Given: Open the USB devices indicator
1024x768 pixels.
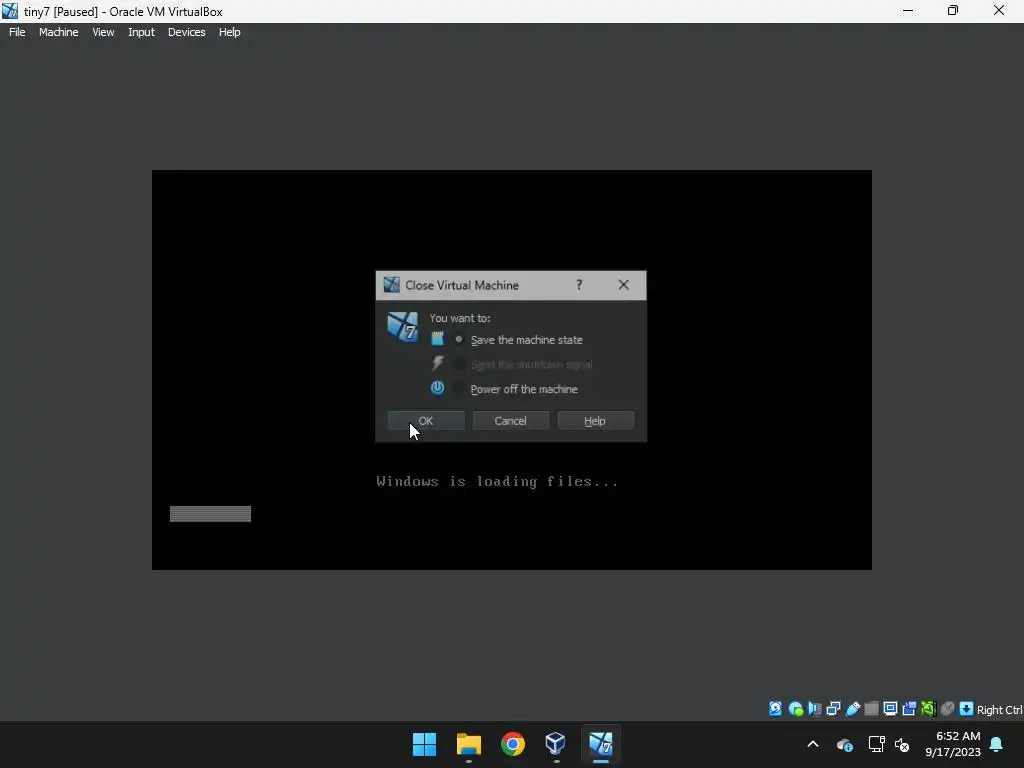Looking at the screenshot, I should pyautogui.click(x=852, y=709).
